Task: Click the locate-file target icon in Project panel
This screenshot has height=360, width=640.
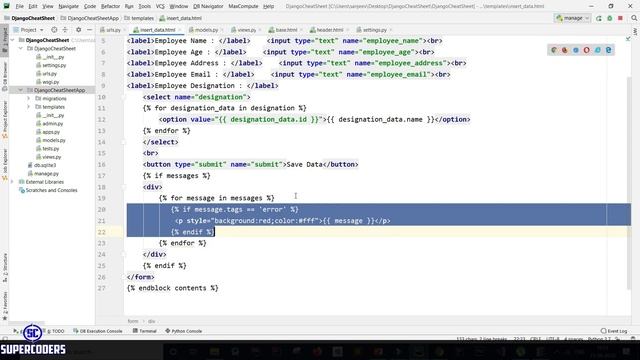Action: [x=54, y=30]
